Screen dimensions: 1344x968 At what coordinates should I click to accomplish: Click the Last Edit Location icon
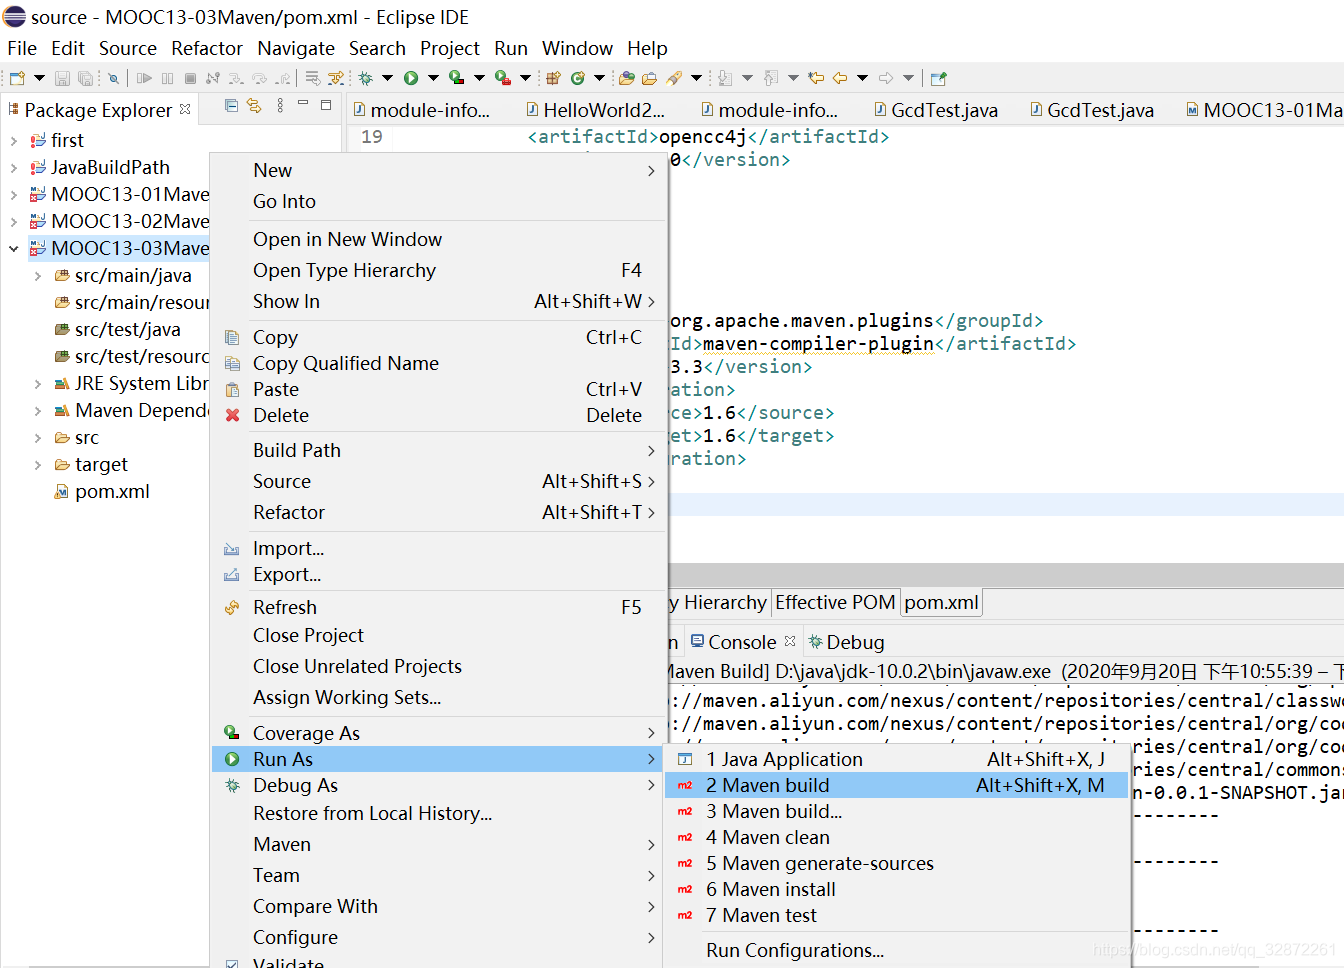tap(816, 78)
